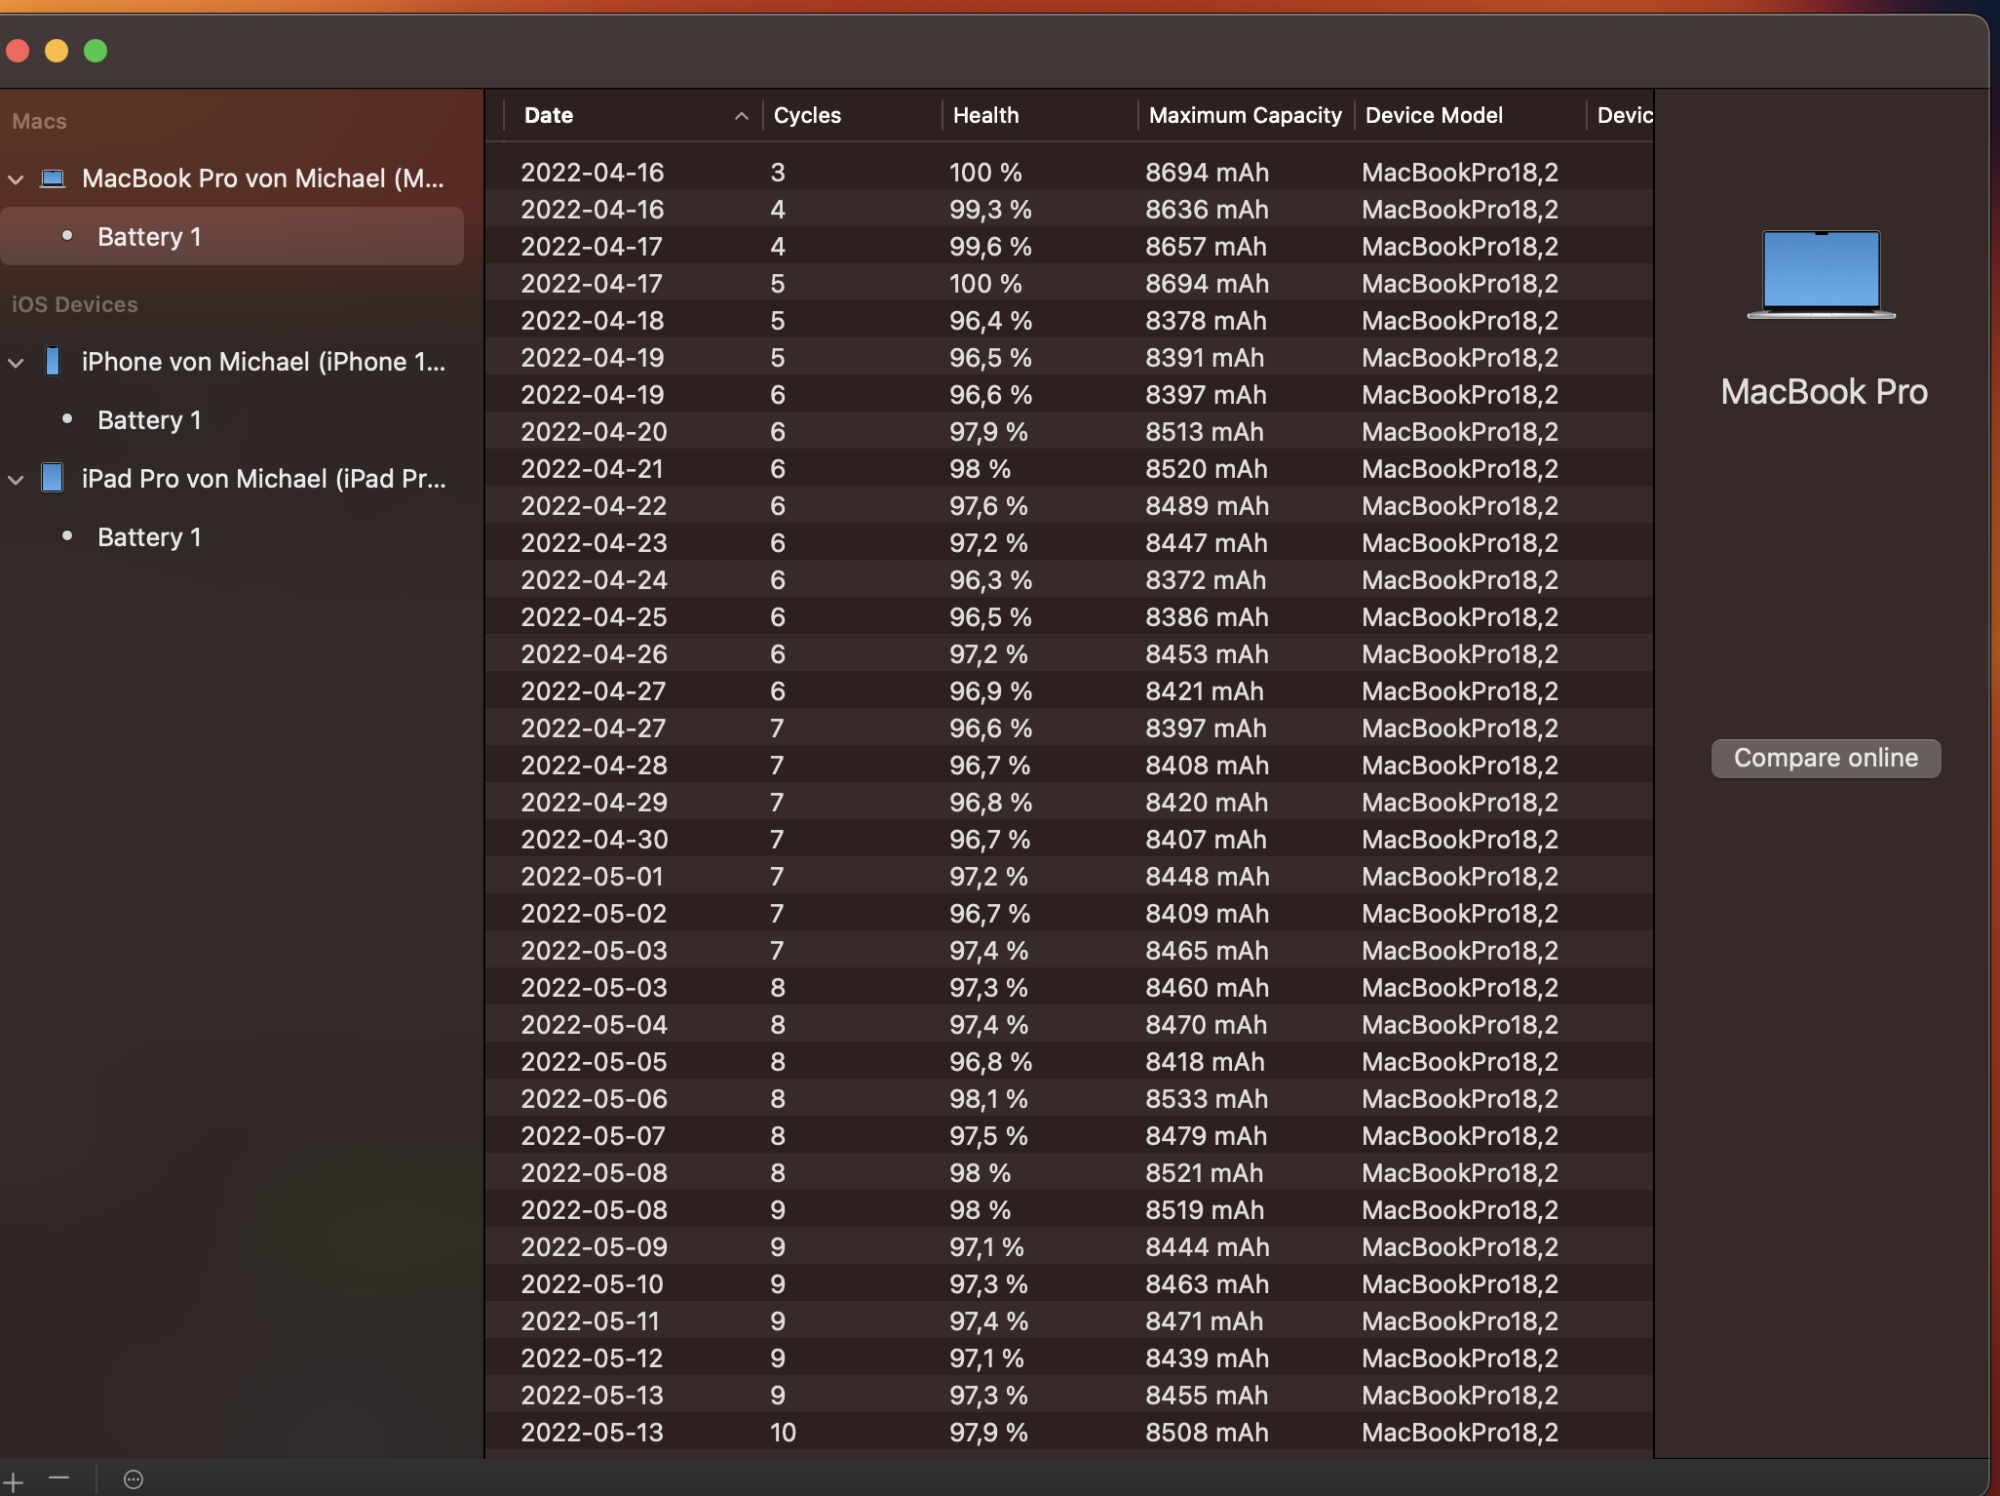Collapse the iPhone von Michael tree node
The width and height of the screenshot is (2000, 1496).
[16, 363]
